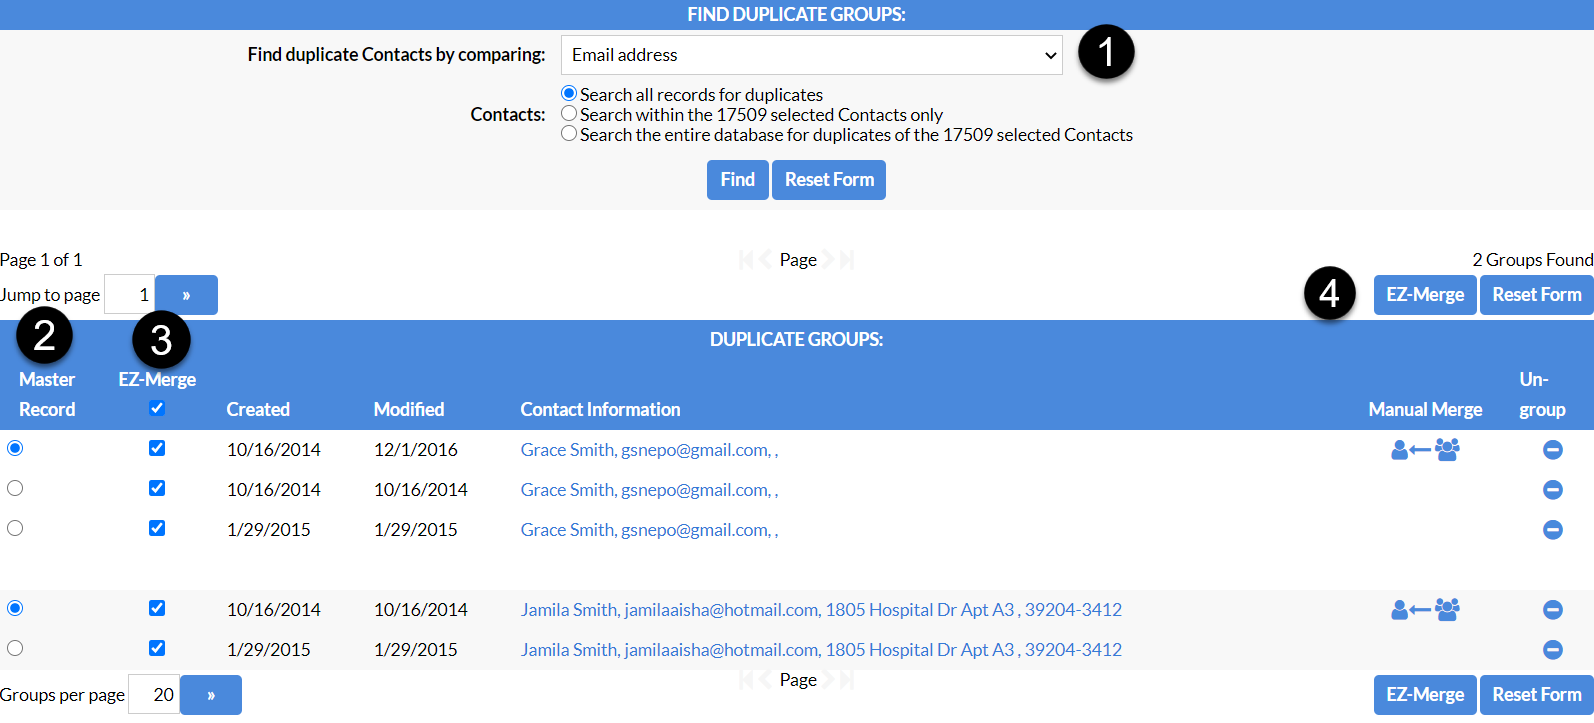Go to last page in bottom pager
Image resolution: width=1594 pixels, height=723 pixels.
tap(847, 680)
